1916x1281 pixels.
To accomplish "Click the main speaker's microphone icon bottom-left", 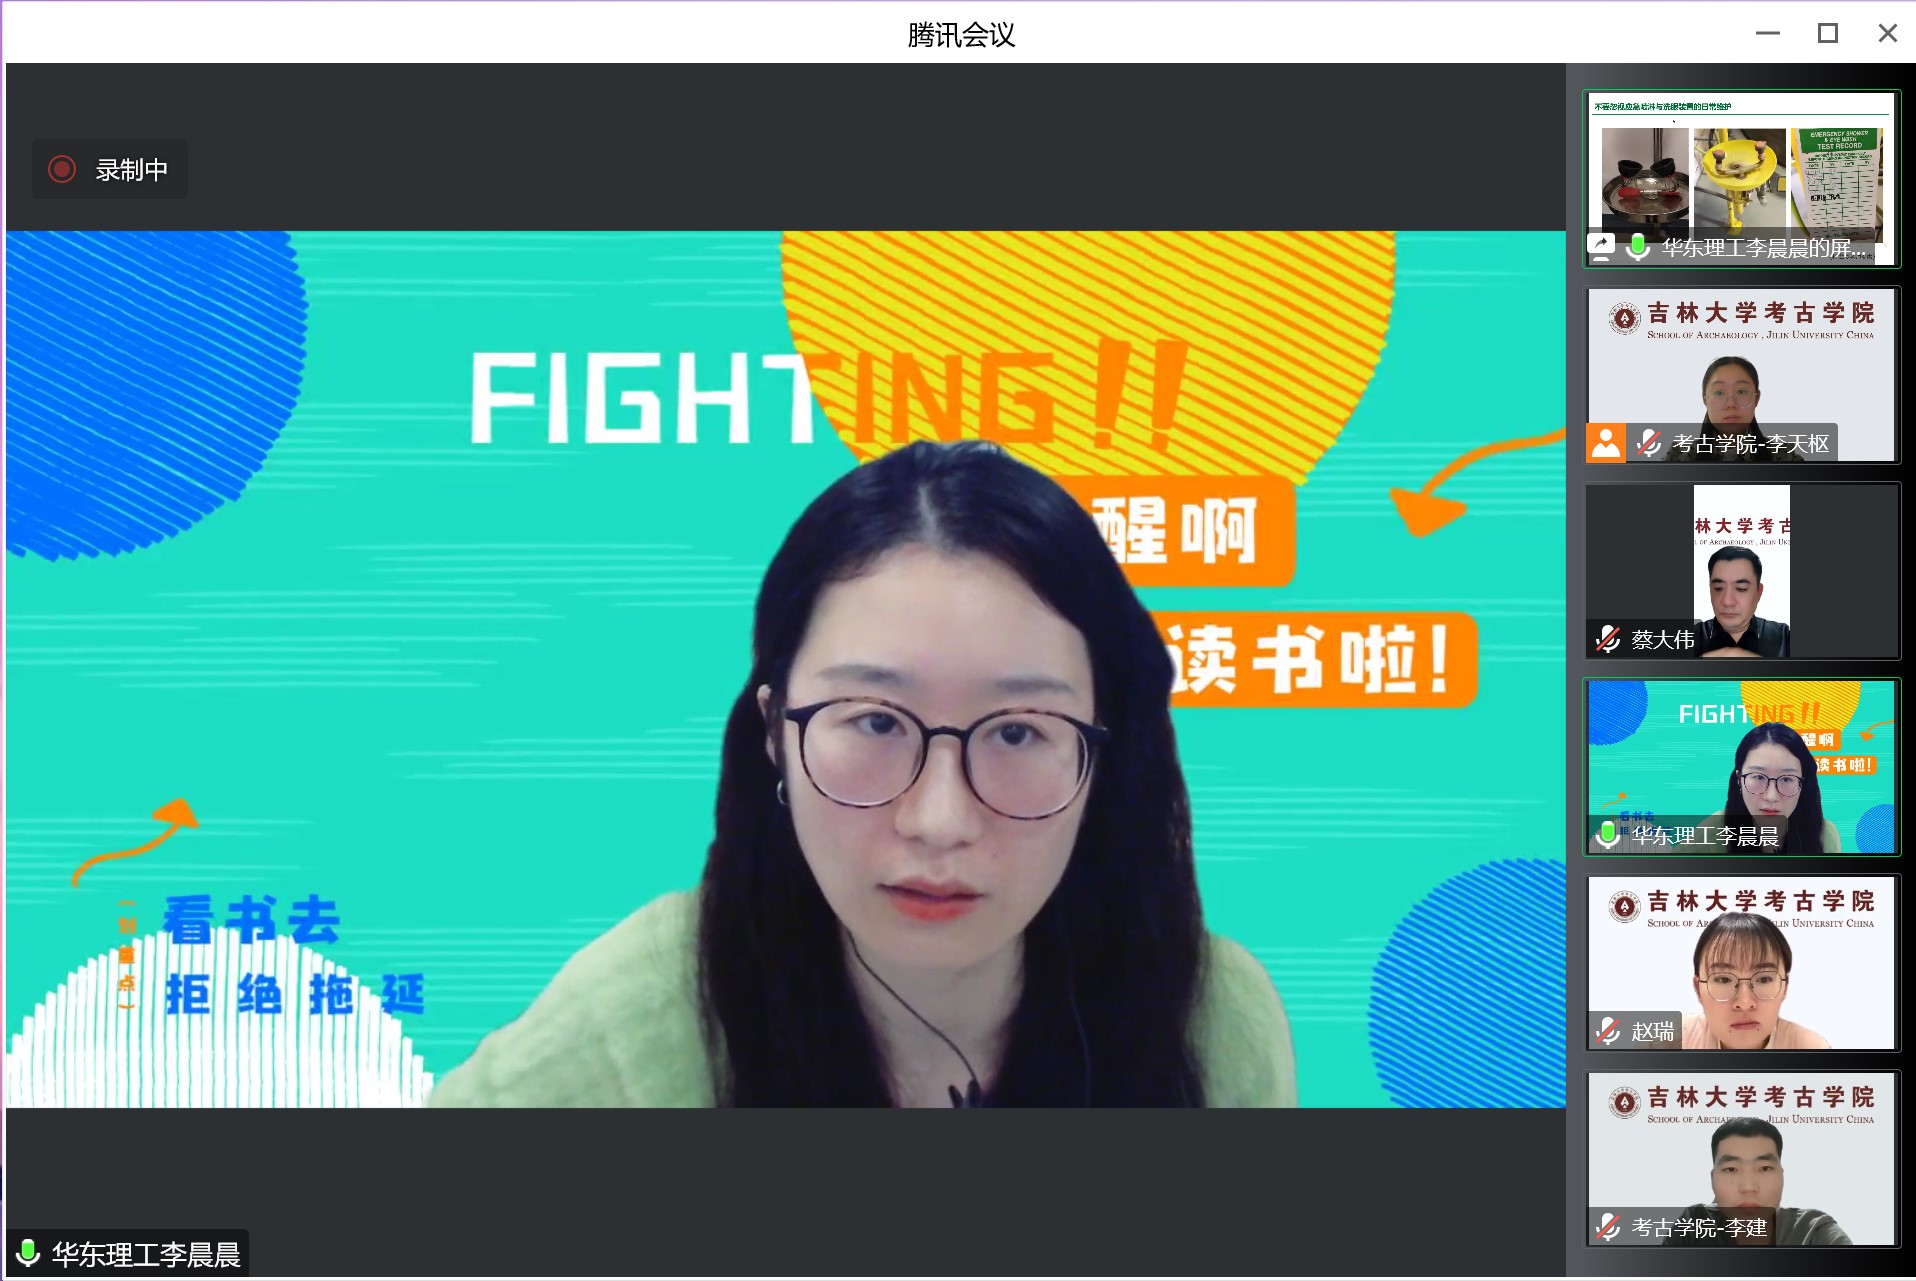I will (28, 1254).
